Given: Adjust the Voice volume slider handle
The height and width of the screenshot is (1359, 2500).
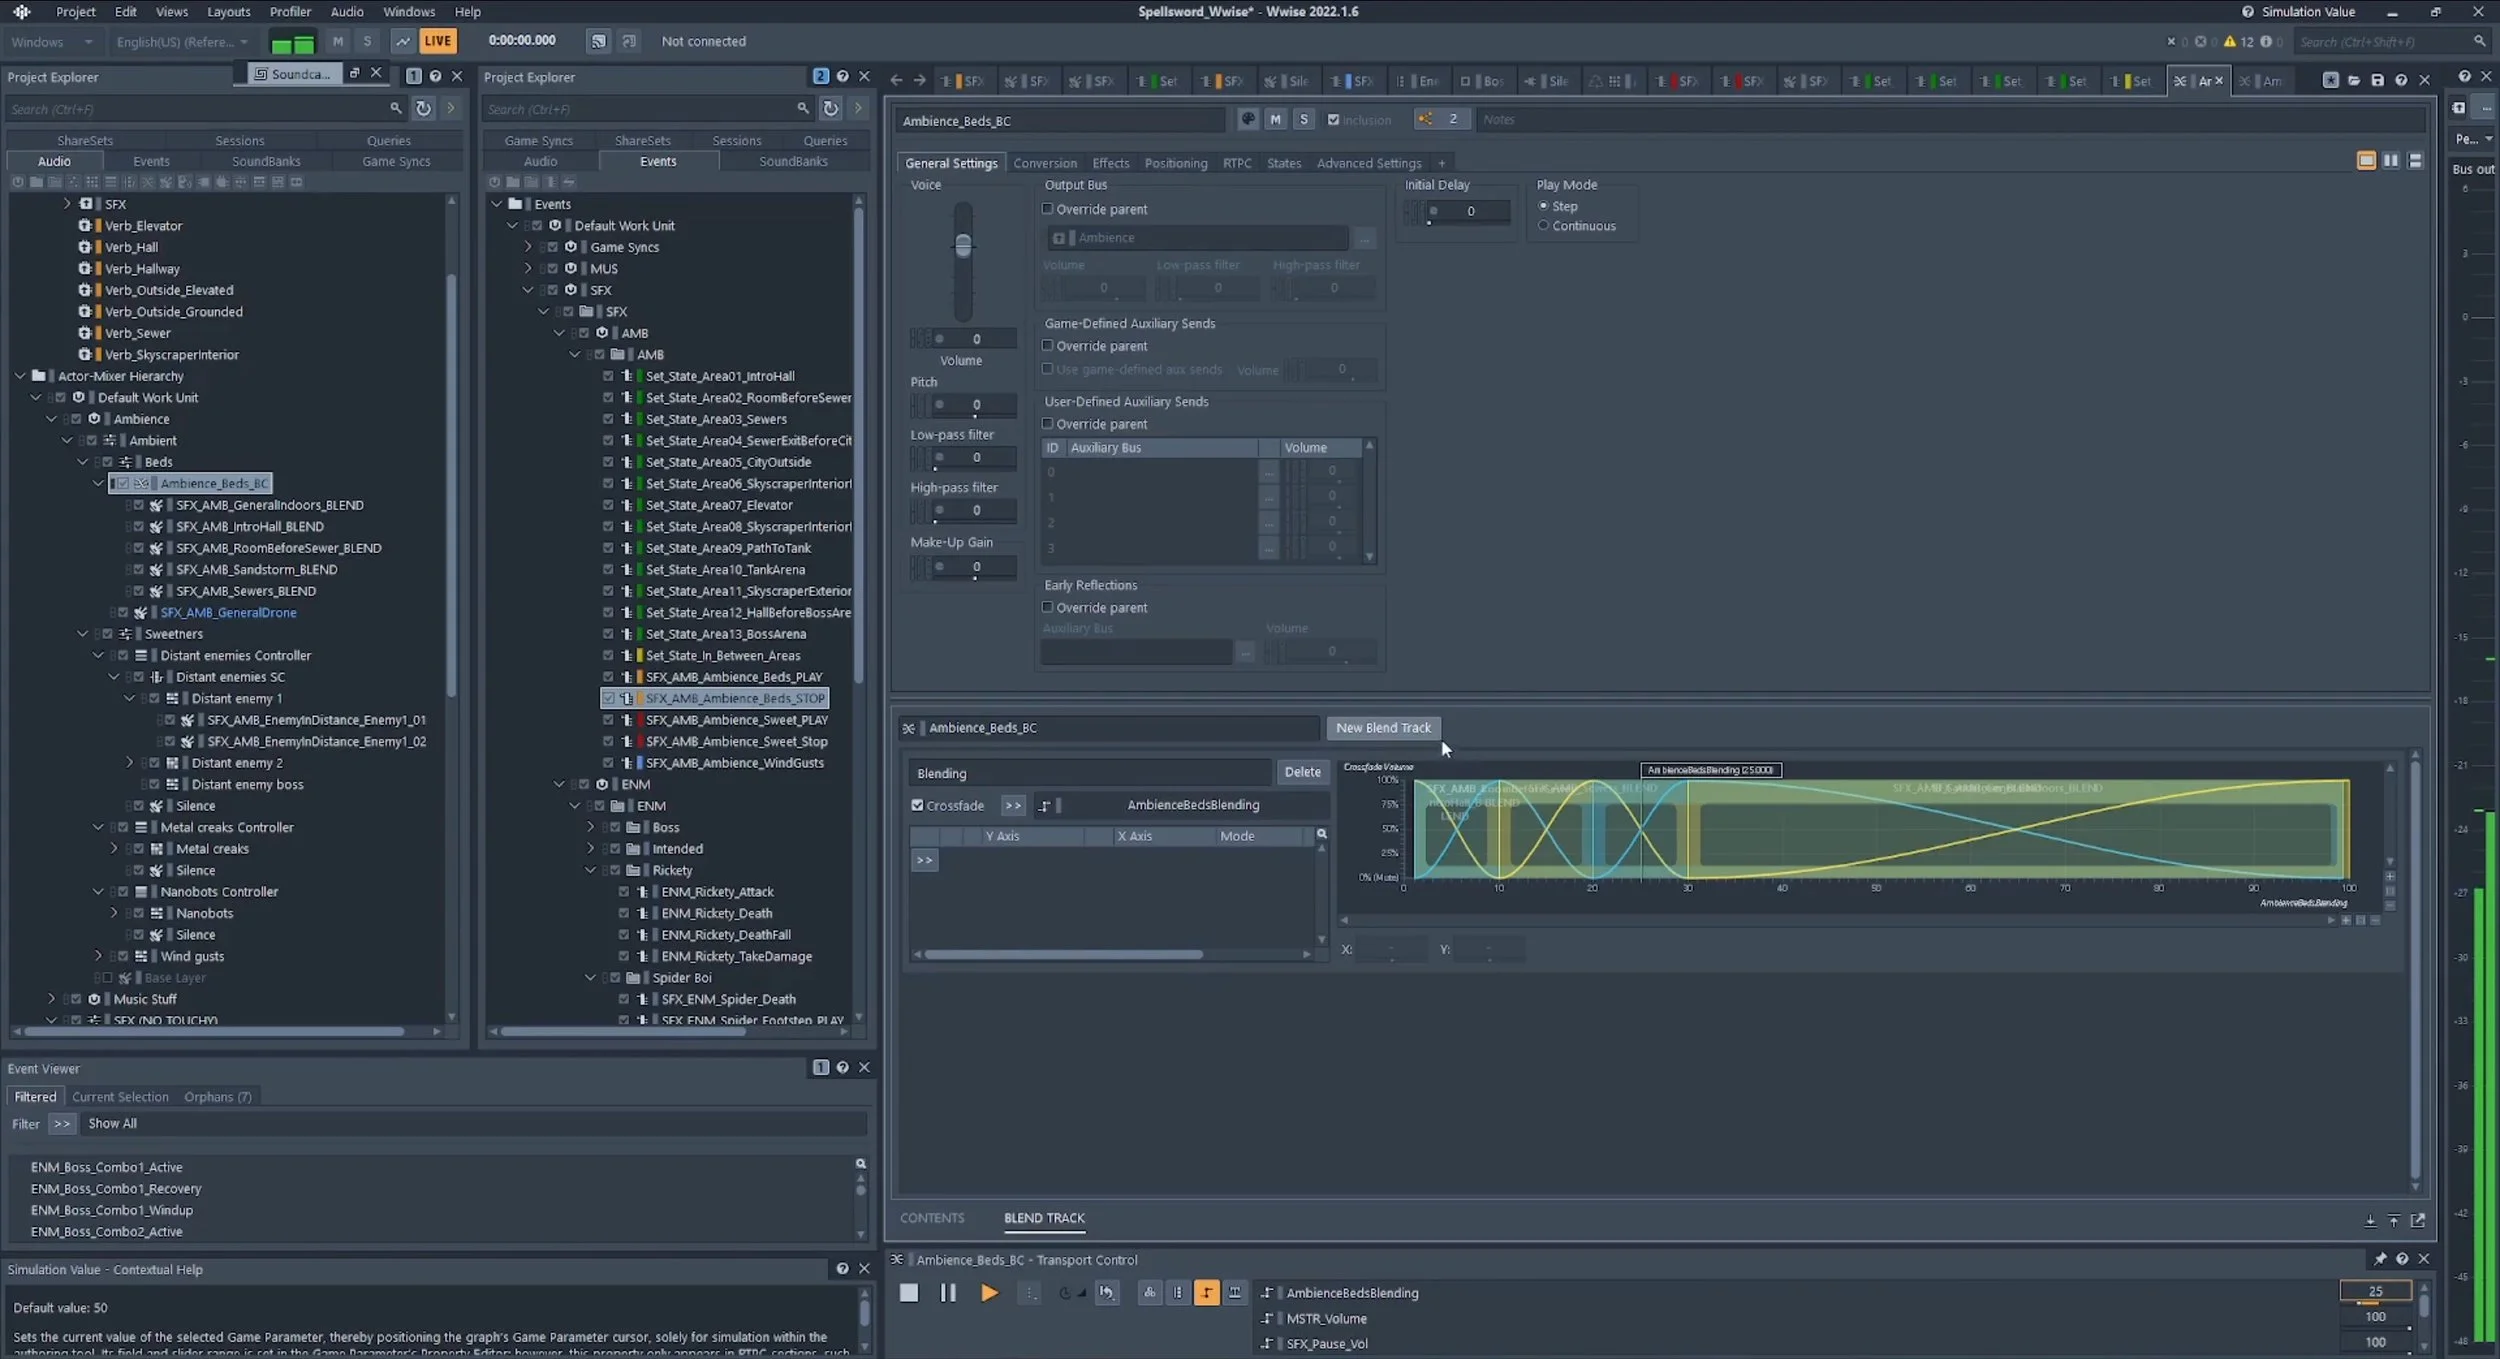Looking at the screenshot, I should 962,245.
